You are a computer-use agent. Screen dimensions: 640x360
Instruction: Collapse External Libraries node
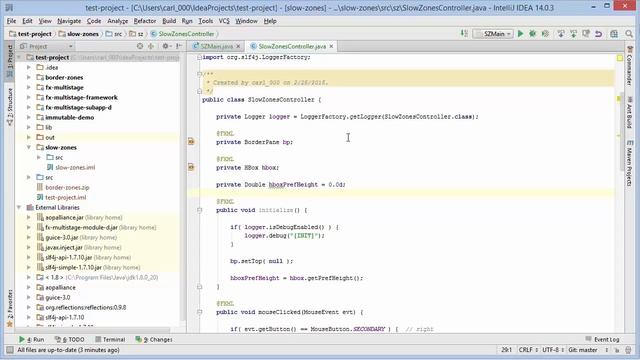point(19,207)
